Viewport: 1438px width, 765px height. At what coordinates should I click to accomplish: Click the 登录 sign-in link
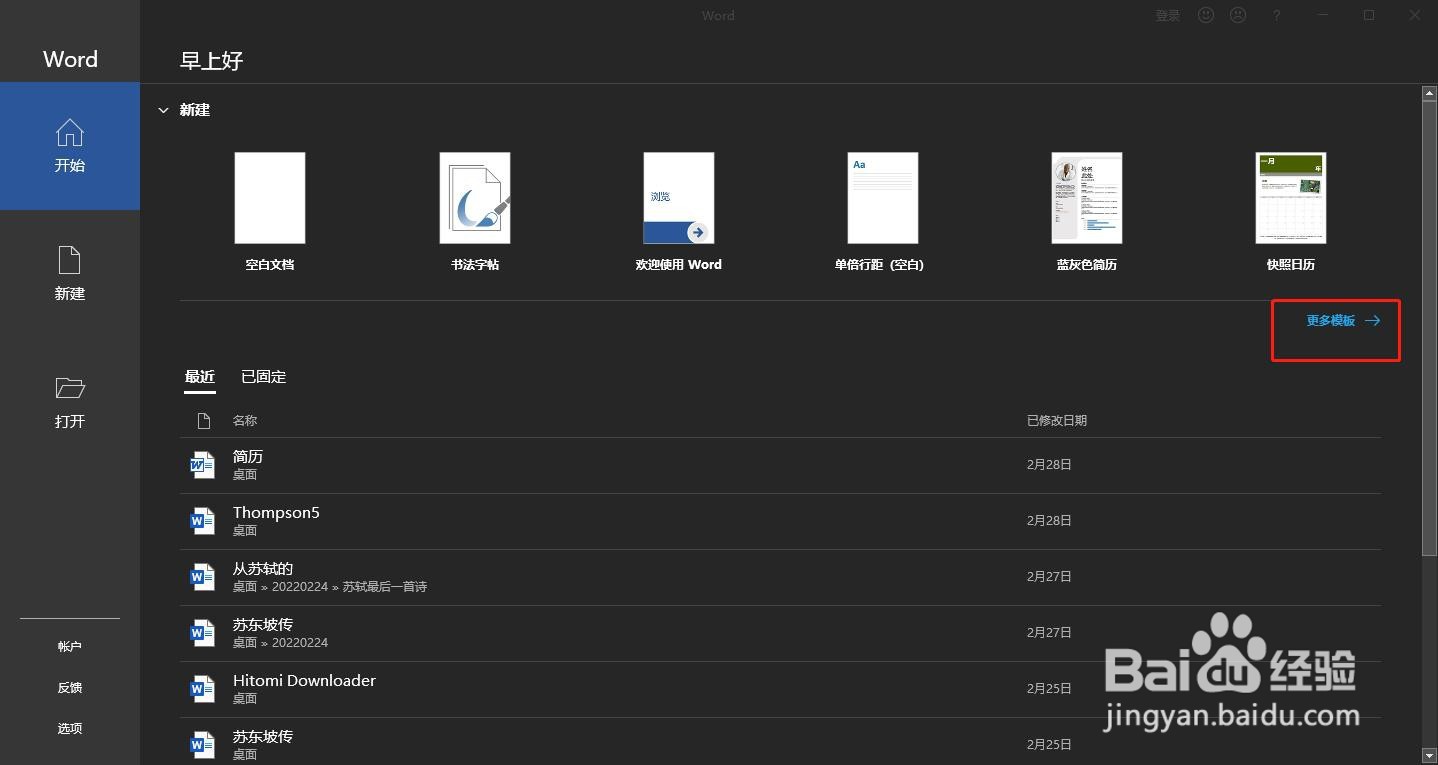(1168, 15)
